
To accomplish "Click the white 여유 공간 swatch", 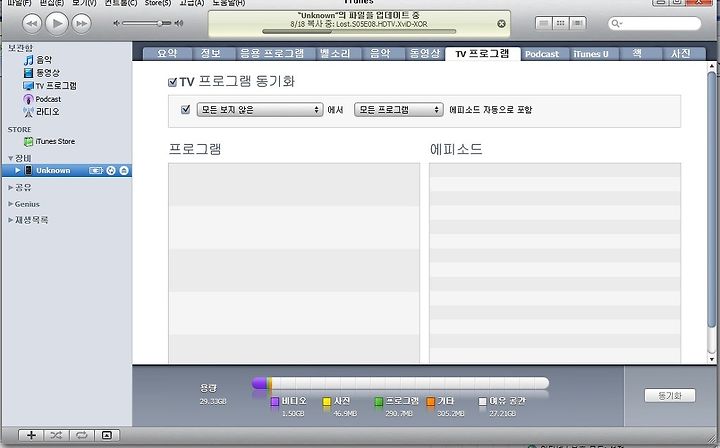I will [x=482, y=402].
